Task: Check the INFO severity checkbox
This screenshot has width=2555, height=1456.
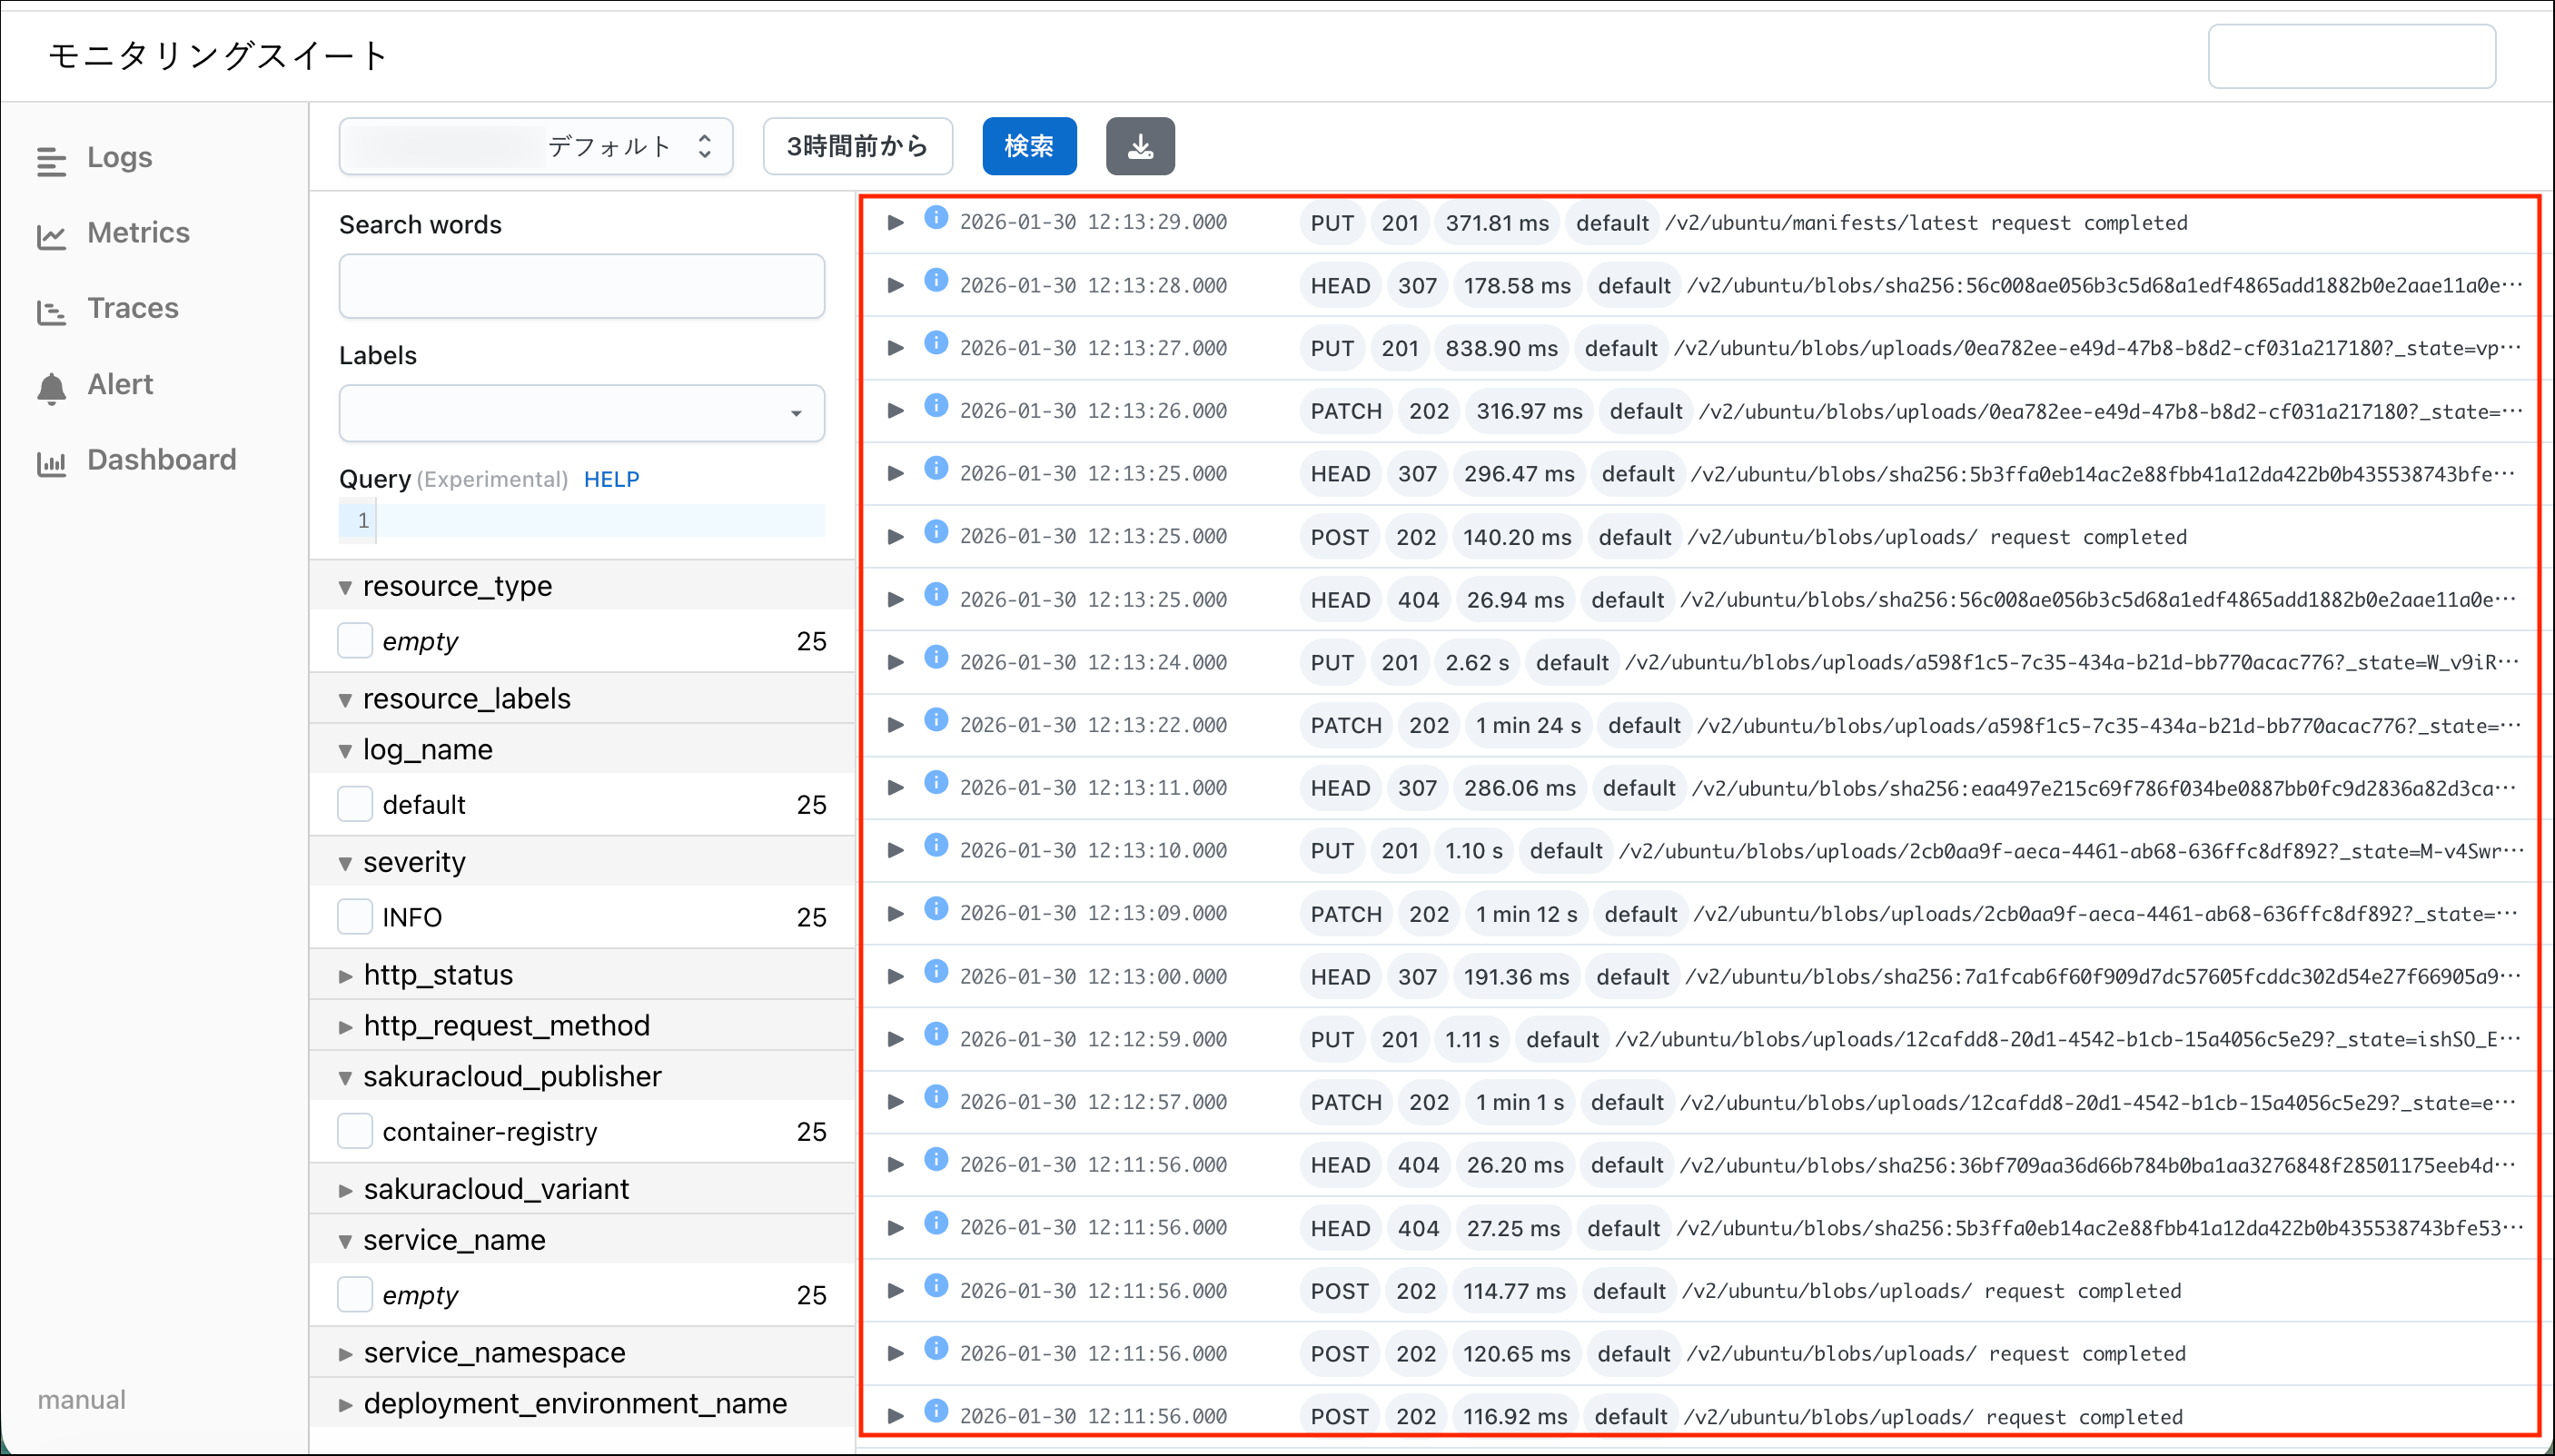Action: click(x=355, y=916)
